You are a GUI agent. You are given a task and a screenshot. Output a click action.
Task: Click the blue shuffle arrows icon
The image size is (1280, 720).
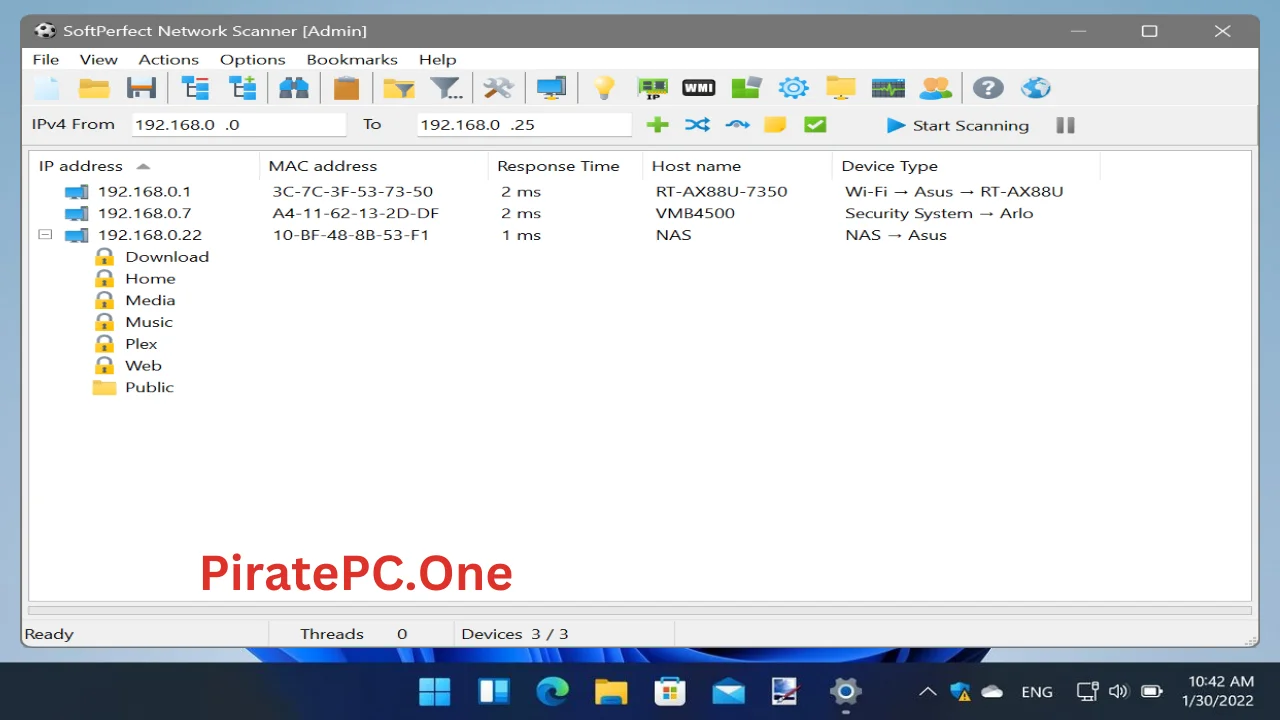(697, 125)
